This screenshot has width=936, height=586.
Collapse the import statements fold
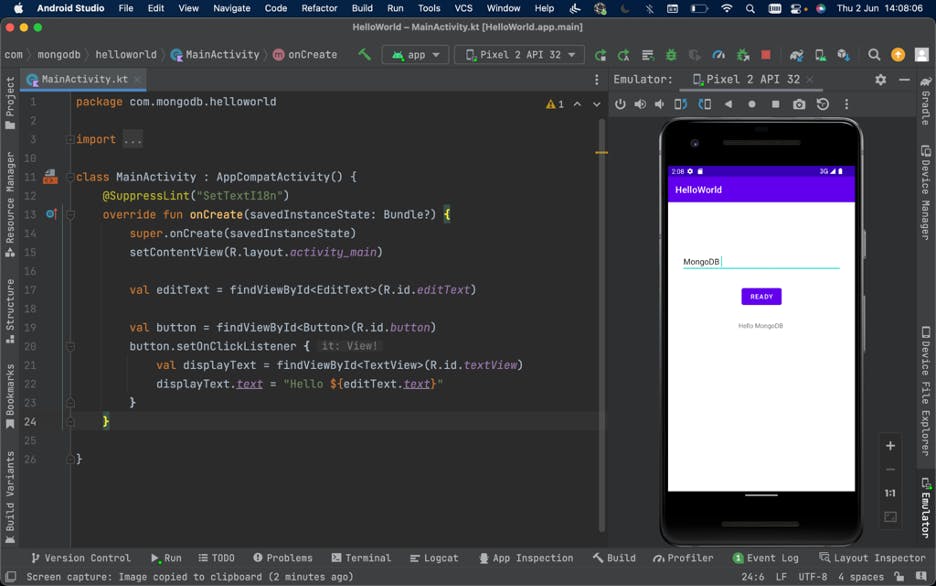[x=70, y=140]
